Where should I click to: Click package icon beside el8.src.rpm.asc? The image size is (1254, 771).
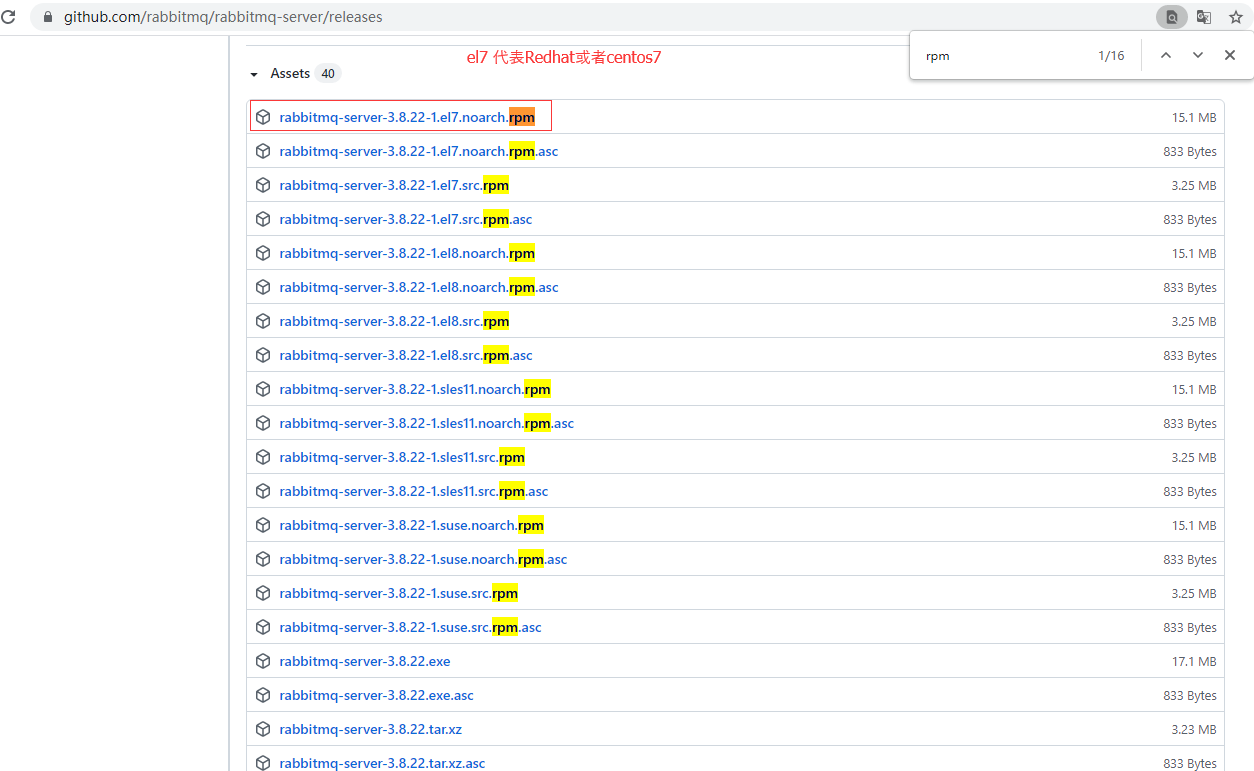coord(263,355)
